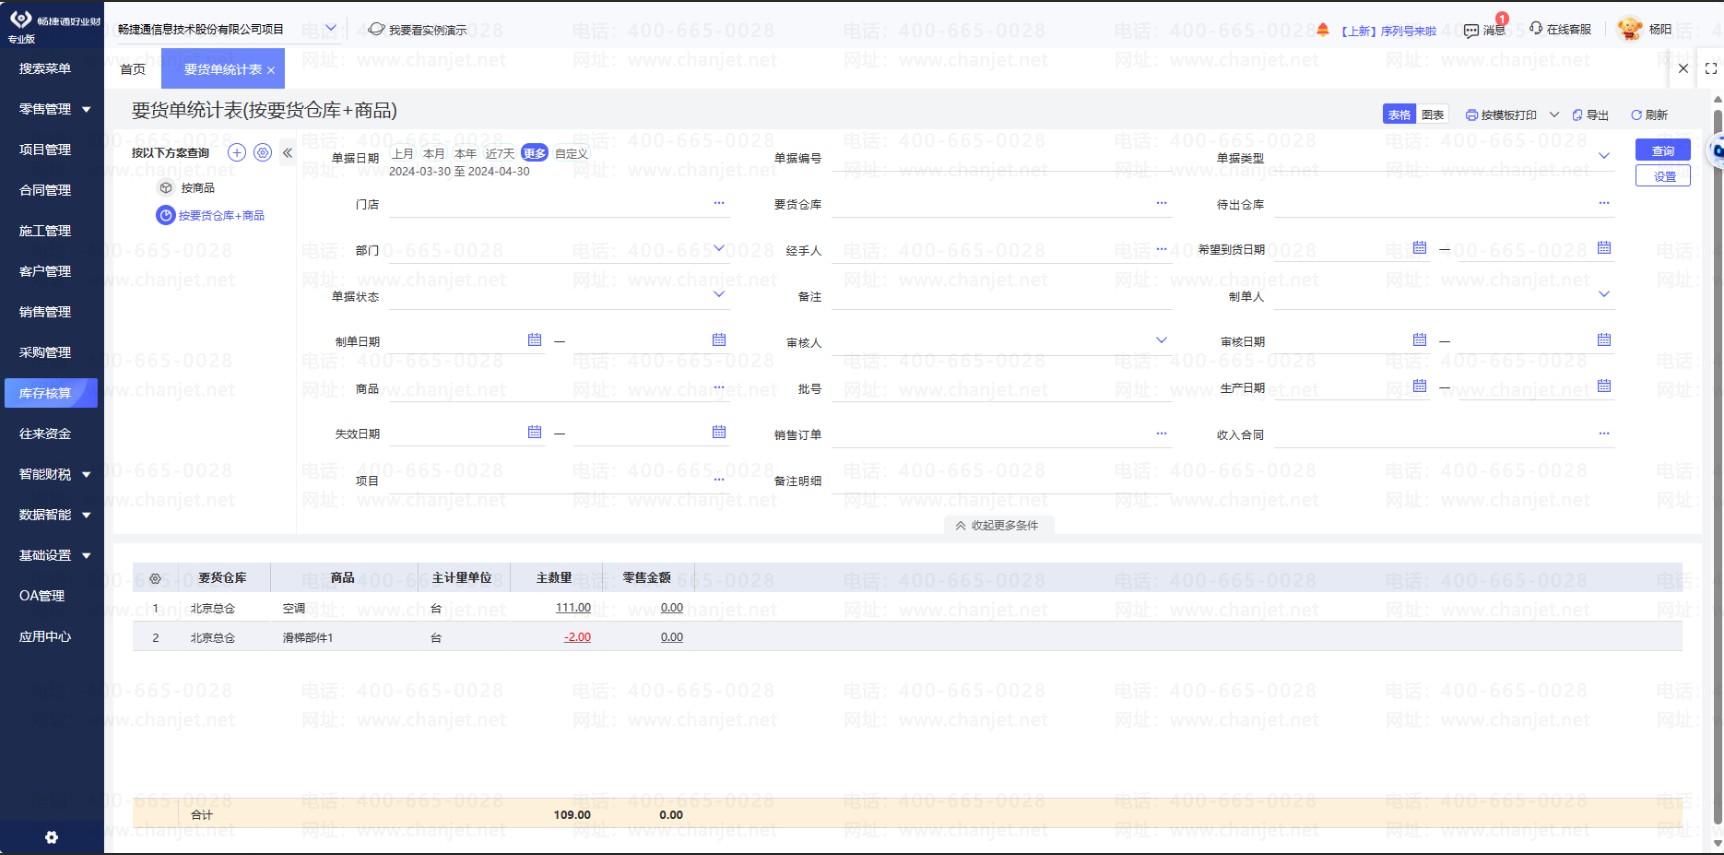Open the company selector dropdown
The image size is (1724, 855).
click(331, 28)
